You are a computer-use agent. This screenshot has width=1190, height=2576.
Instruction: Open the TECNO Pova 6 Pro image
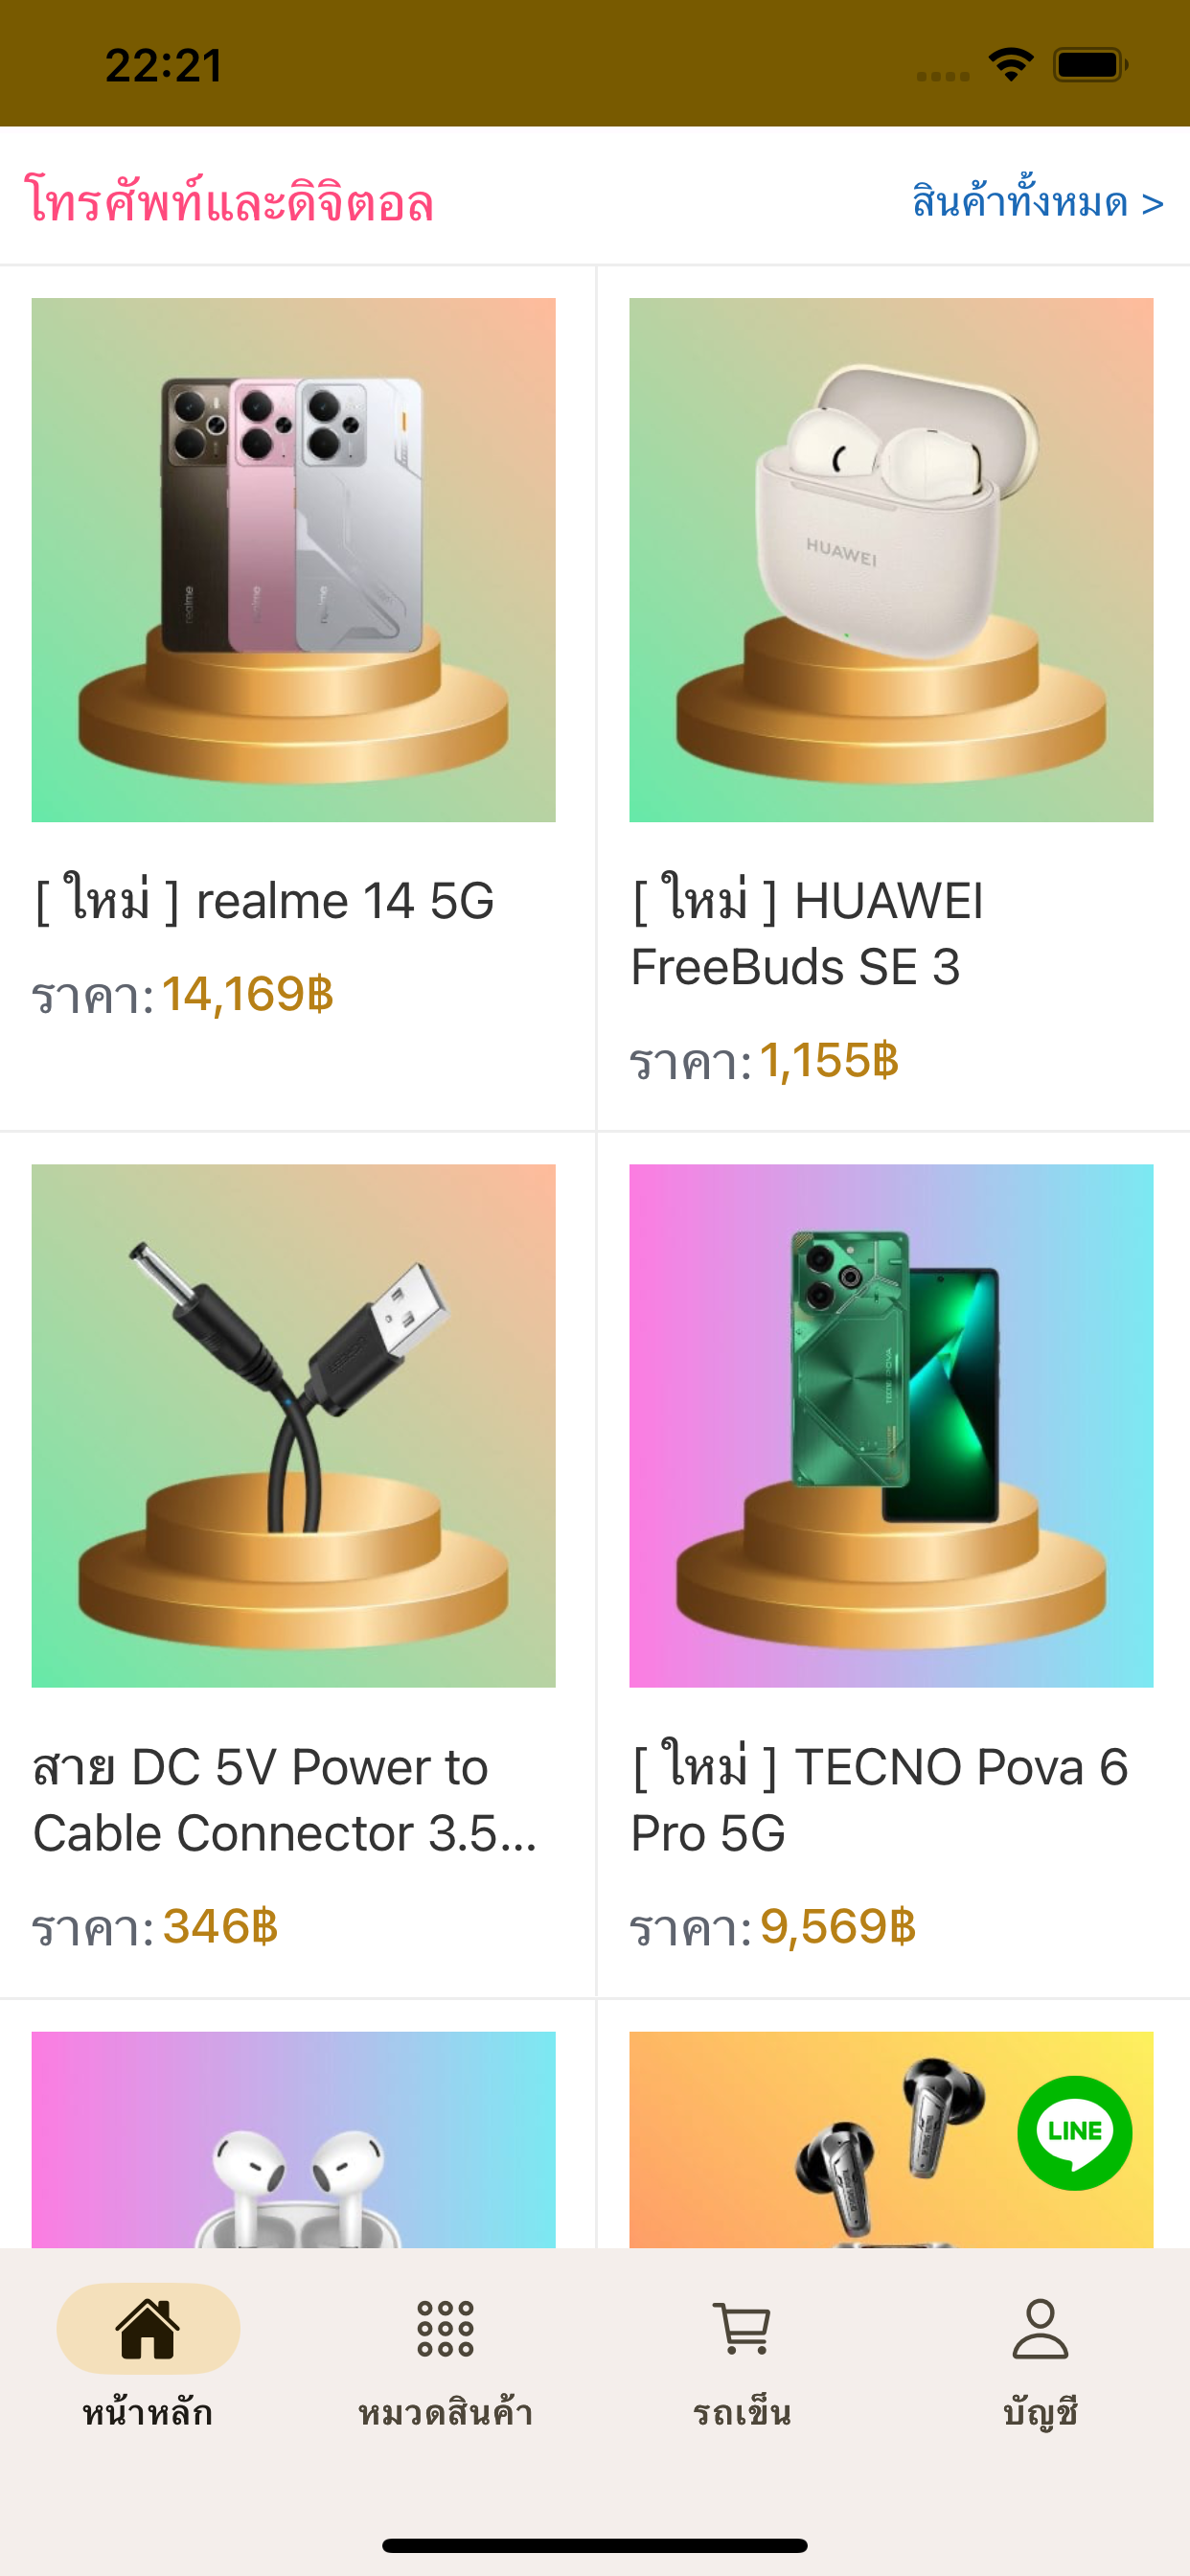coord(891,1426)
